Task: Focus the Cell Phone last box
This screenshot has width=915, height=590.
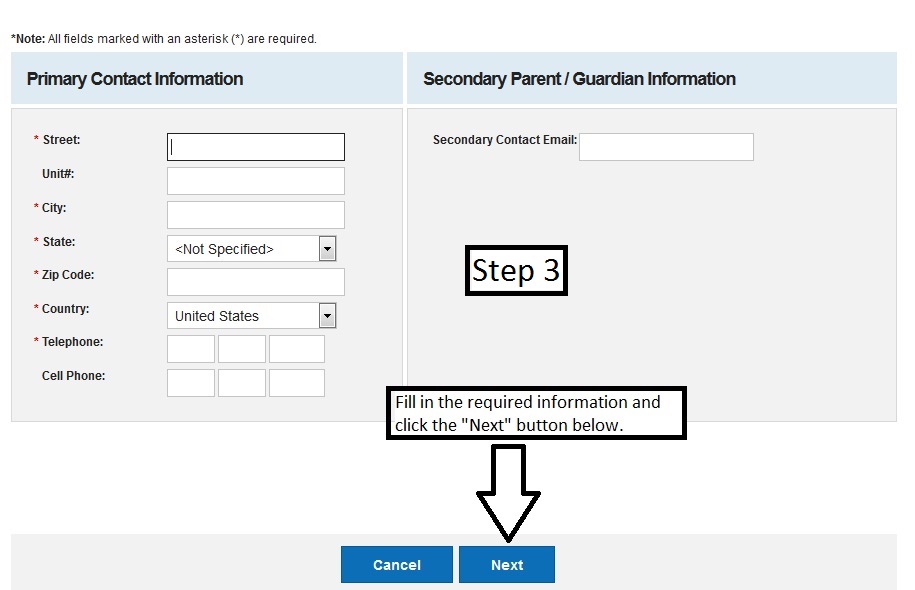Action: pyautogui.click(x=296, y=383)
